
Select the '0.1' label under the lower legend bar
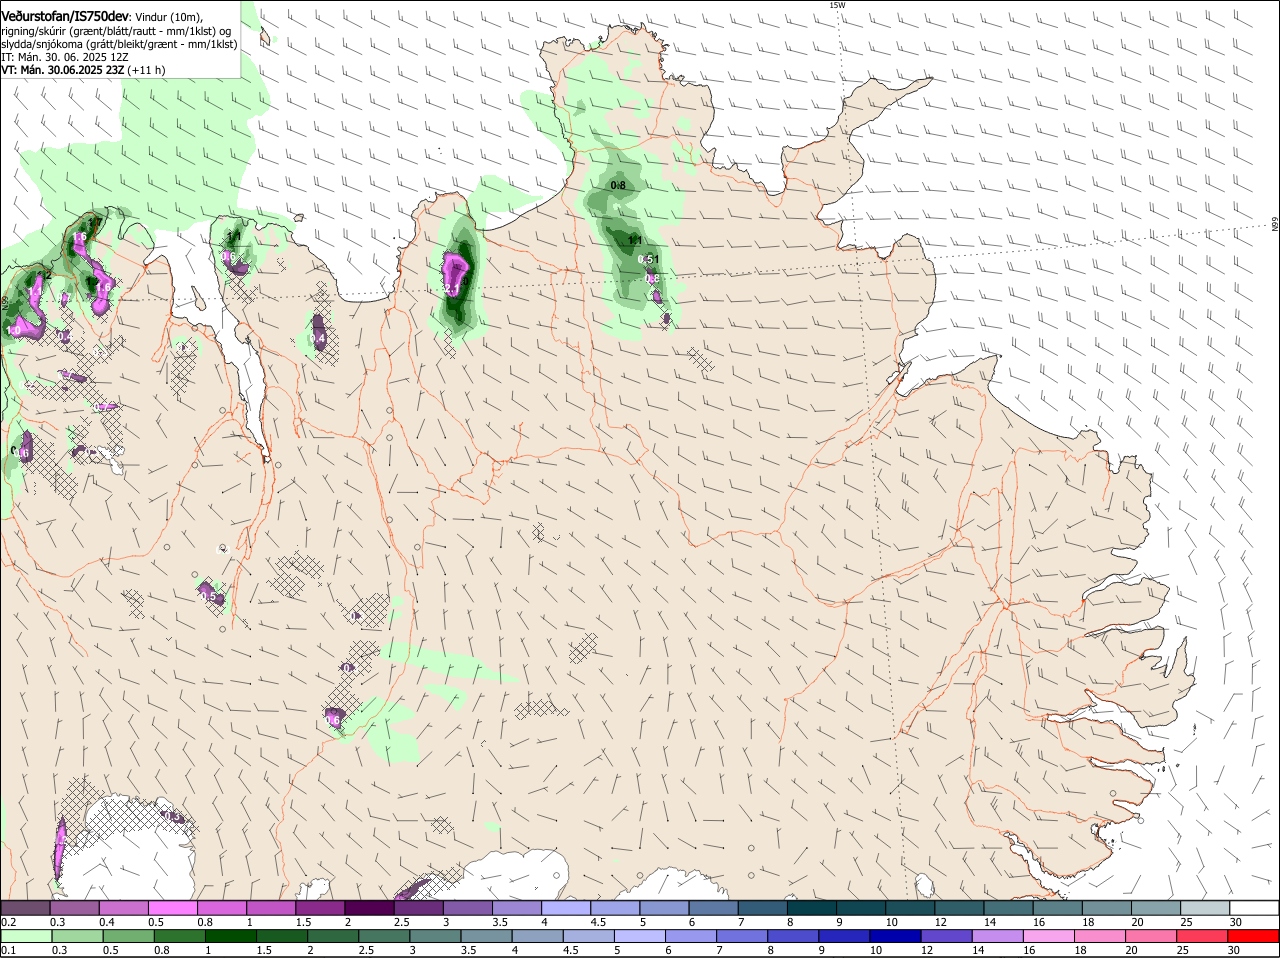click(9, 951)
